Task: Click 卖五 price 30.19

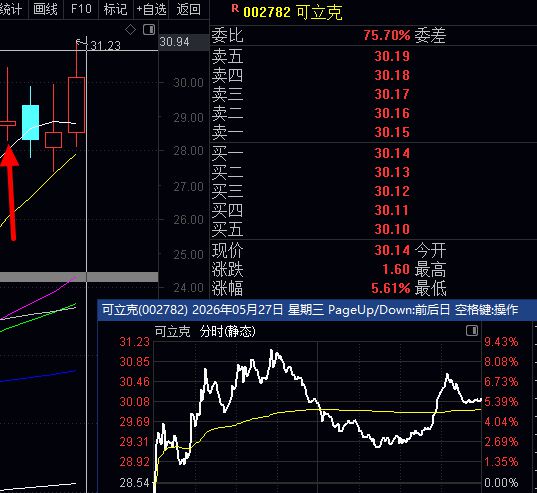Action: click(x=392, y=56)
